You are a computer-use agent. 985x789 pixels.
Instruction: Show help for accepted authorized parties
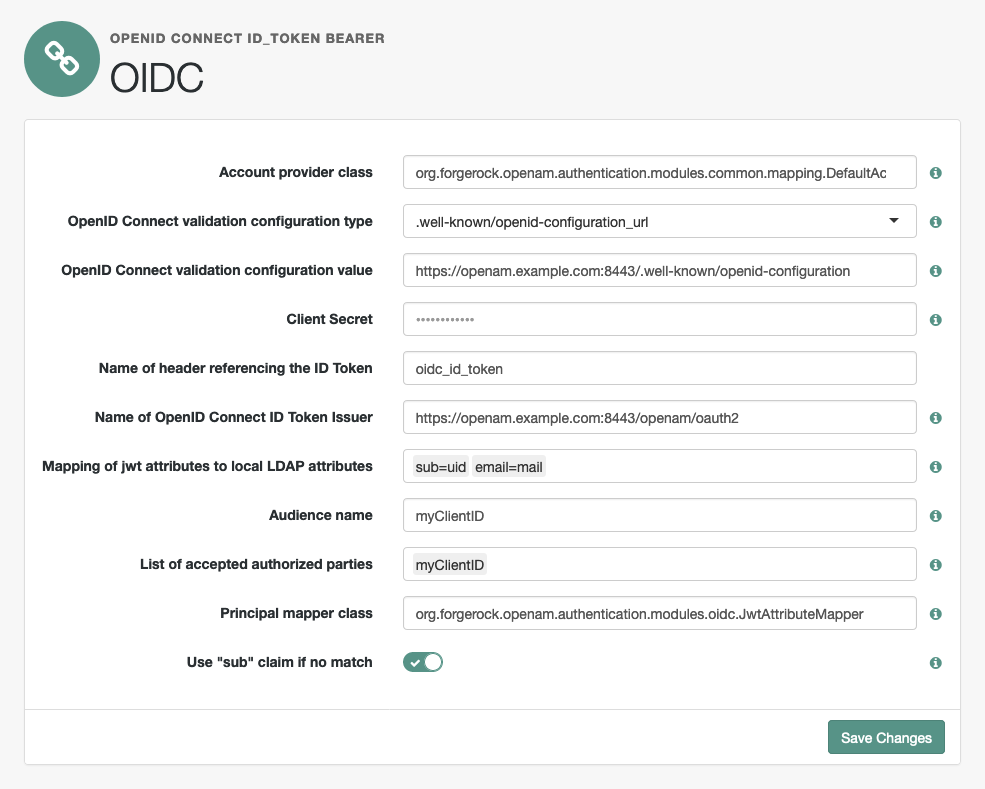[935, 564]
